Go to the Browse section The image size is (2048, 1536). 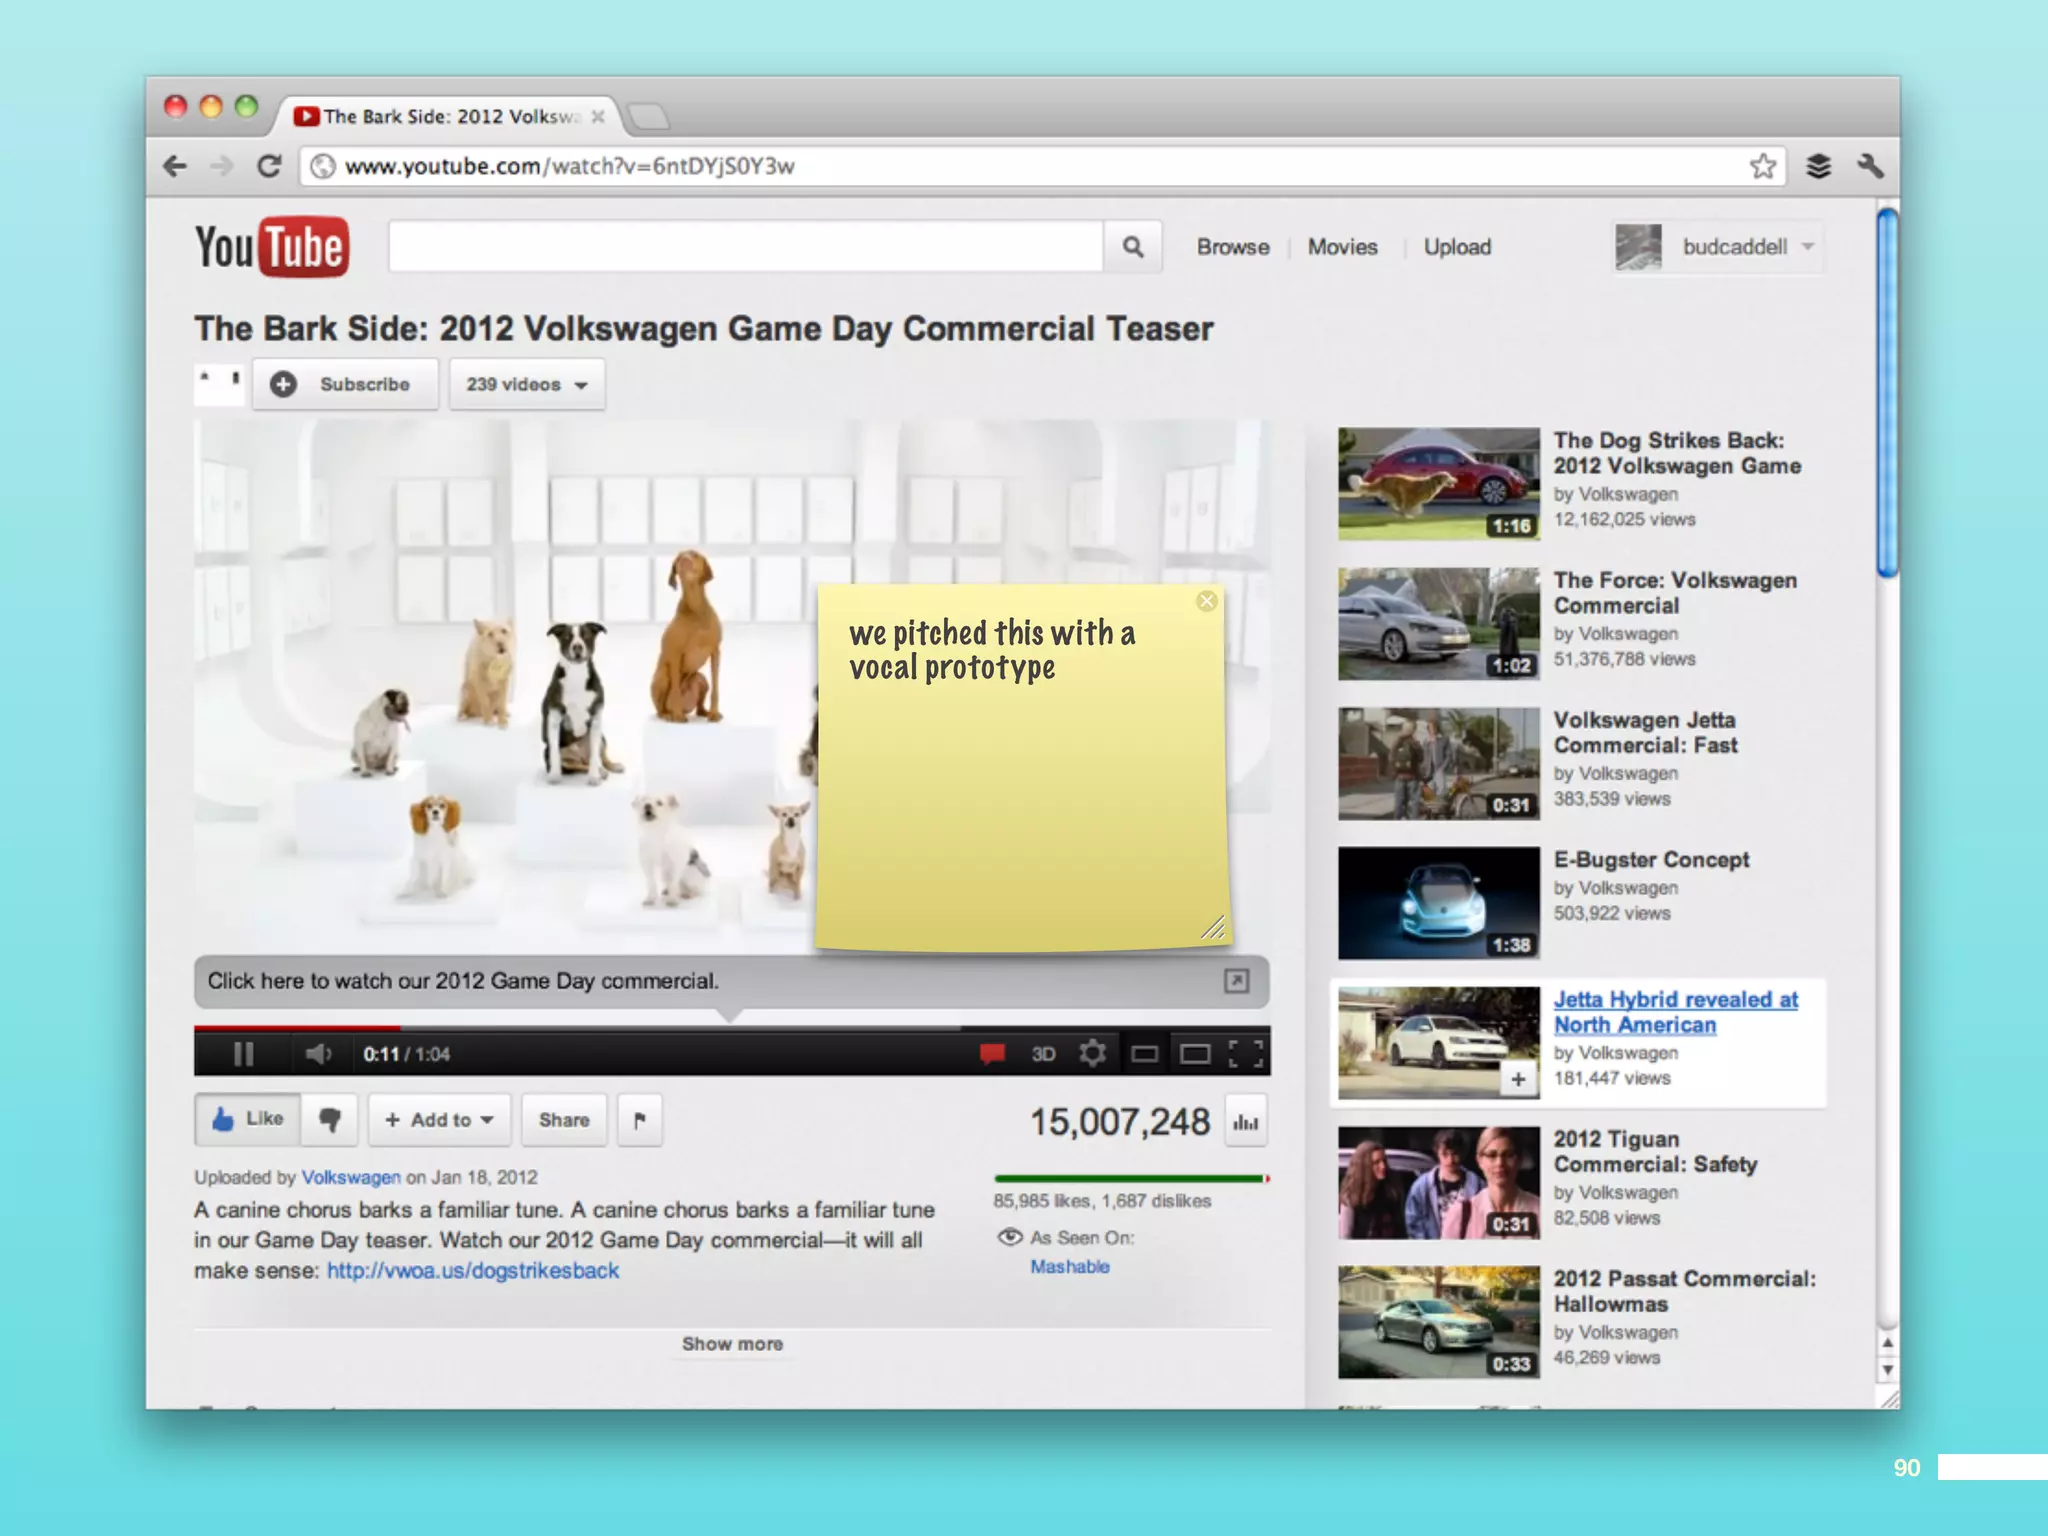(x=1233, y=247)
